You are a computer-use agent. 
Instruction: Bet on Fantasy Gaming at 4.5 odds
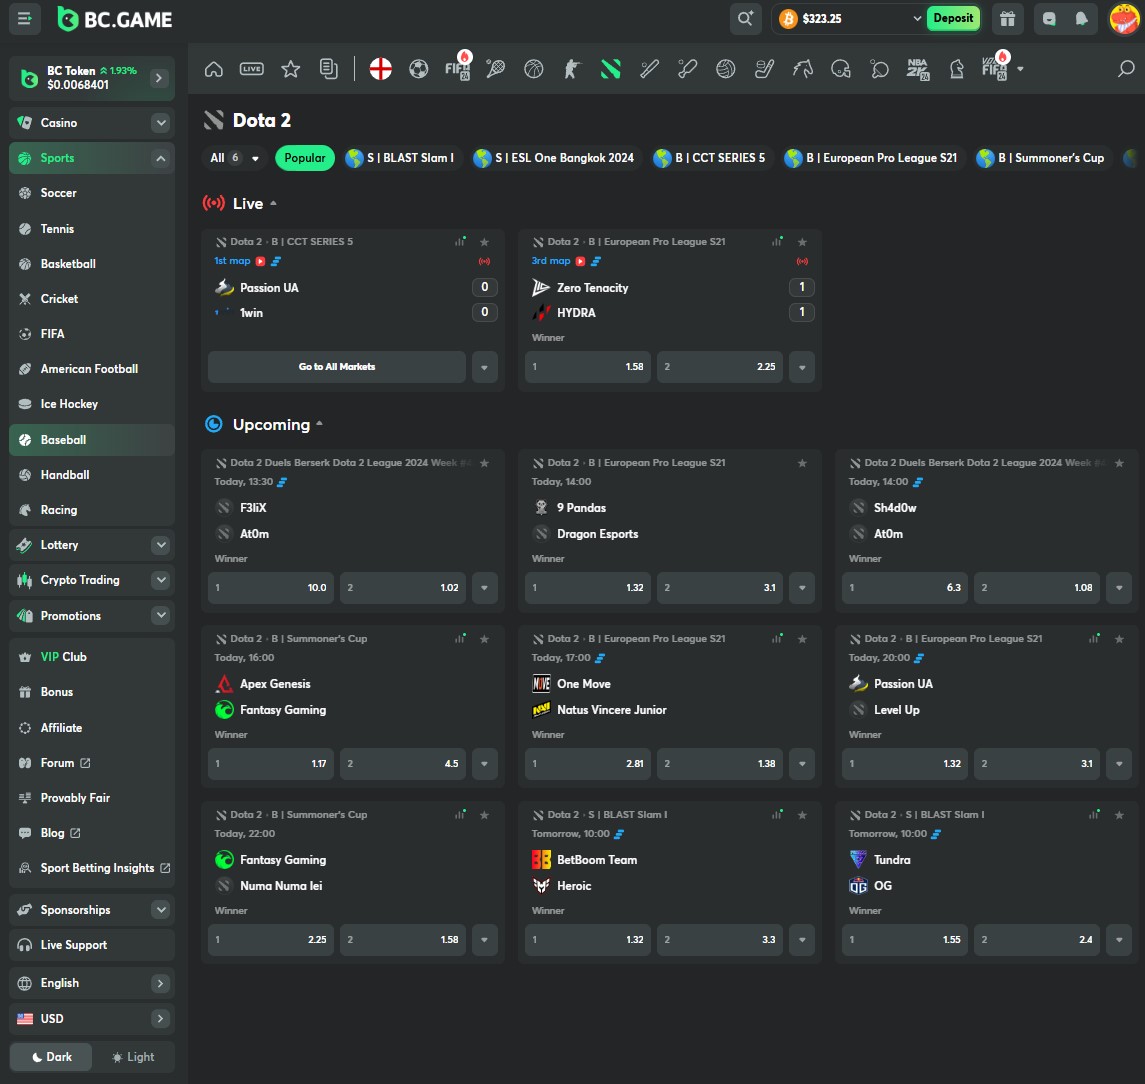(x=402, y=763)
